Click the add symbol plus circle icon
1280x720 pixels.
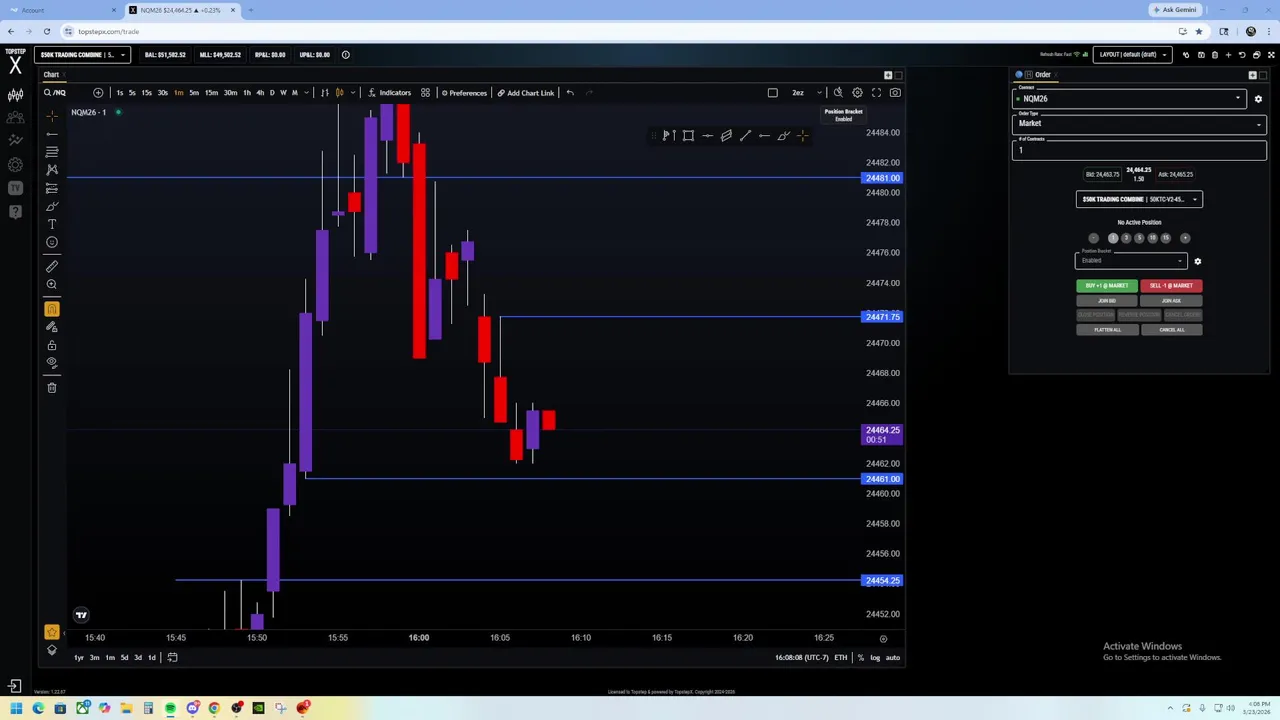click(x=98, y=93)
